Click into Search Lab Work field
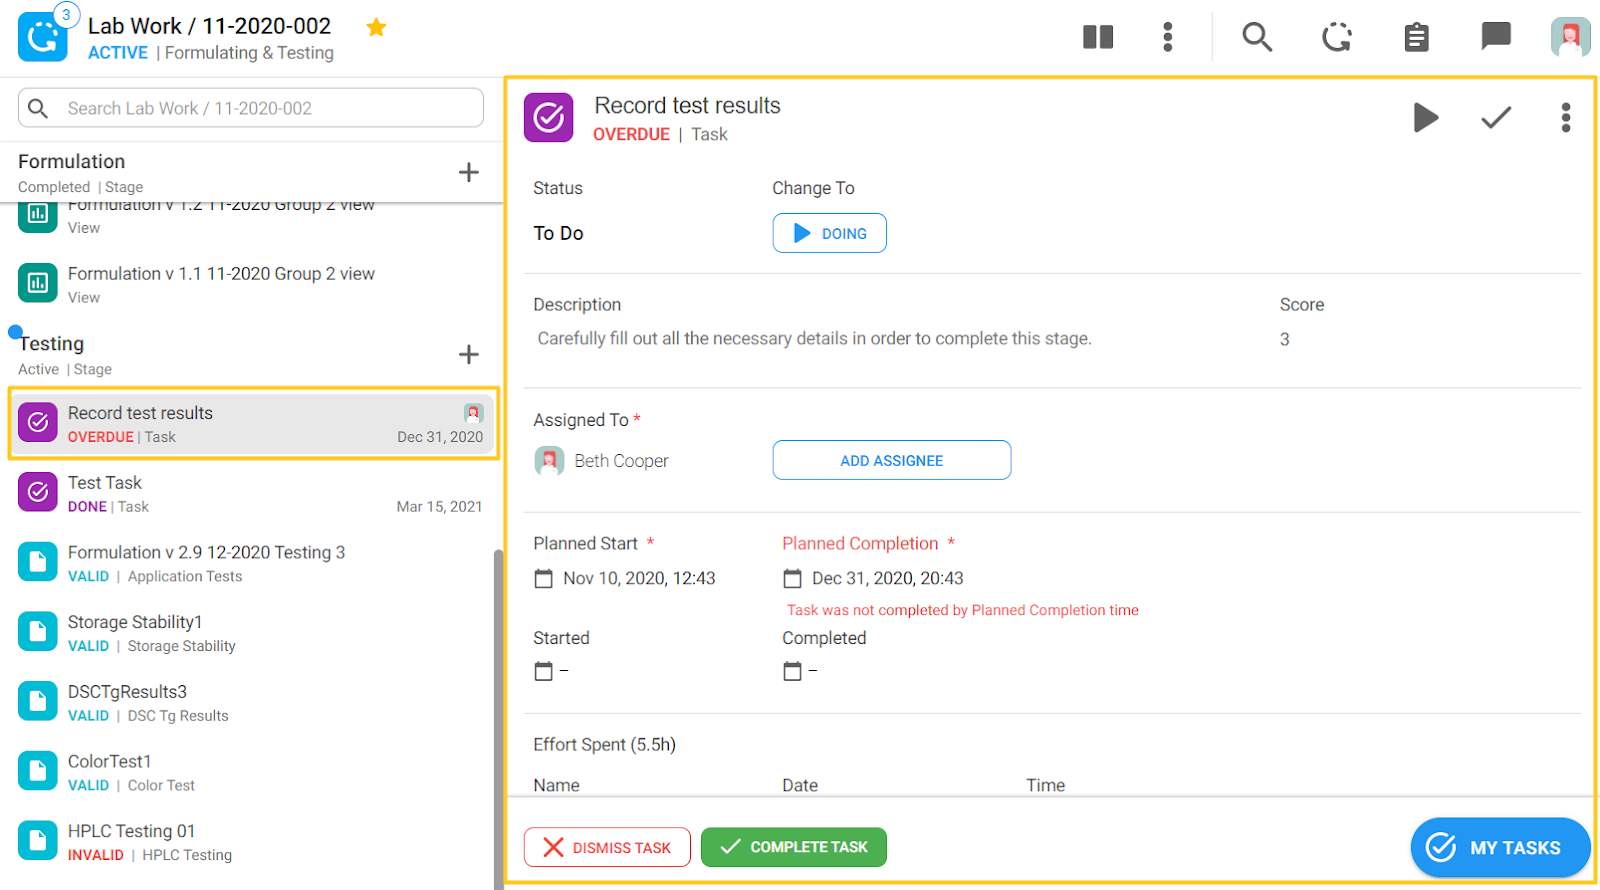The width and height of the screenshot is (1600, 890). 251,108
